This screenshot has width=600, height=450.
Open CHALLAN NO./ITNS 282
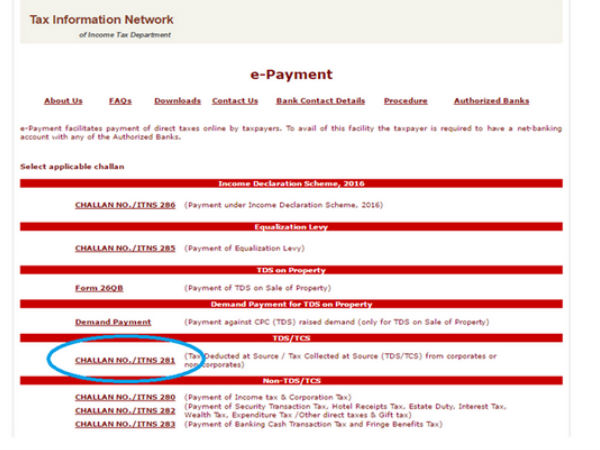[125, 410]
